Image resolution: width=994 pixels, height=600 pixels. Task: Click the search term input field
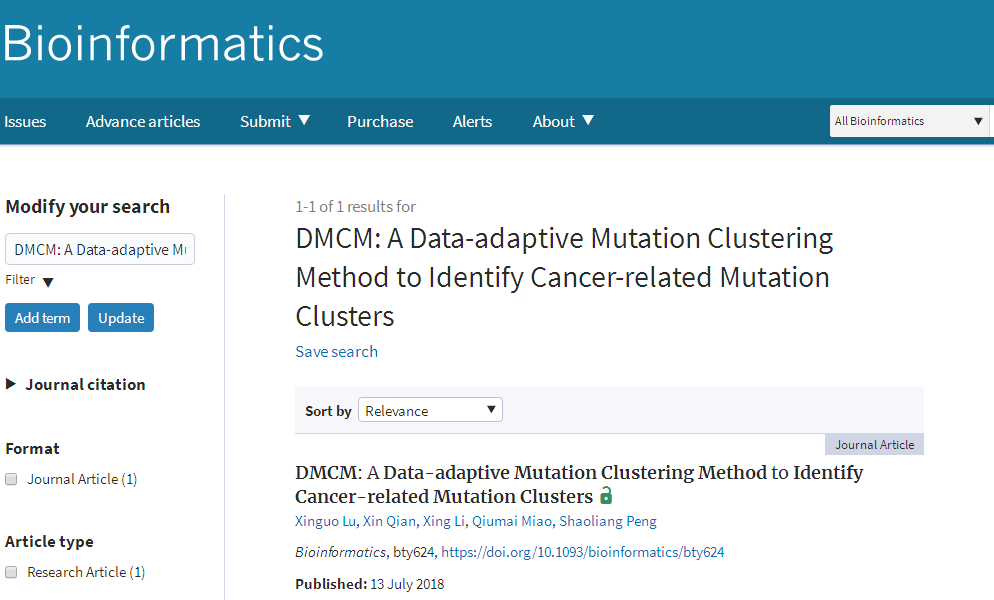click(100, 250)
